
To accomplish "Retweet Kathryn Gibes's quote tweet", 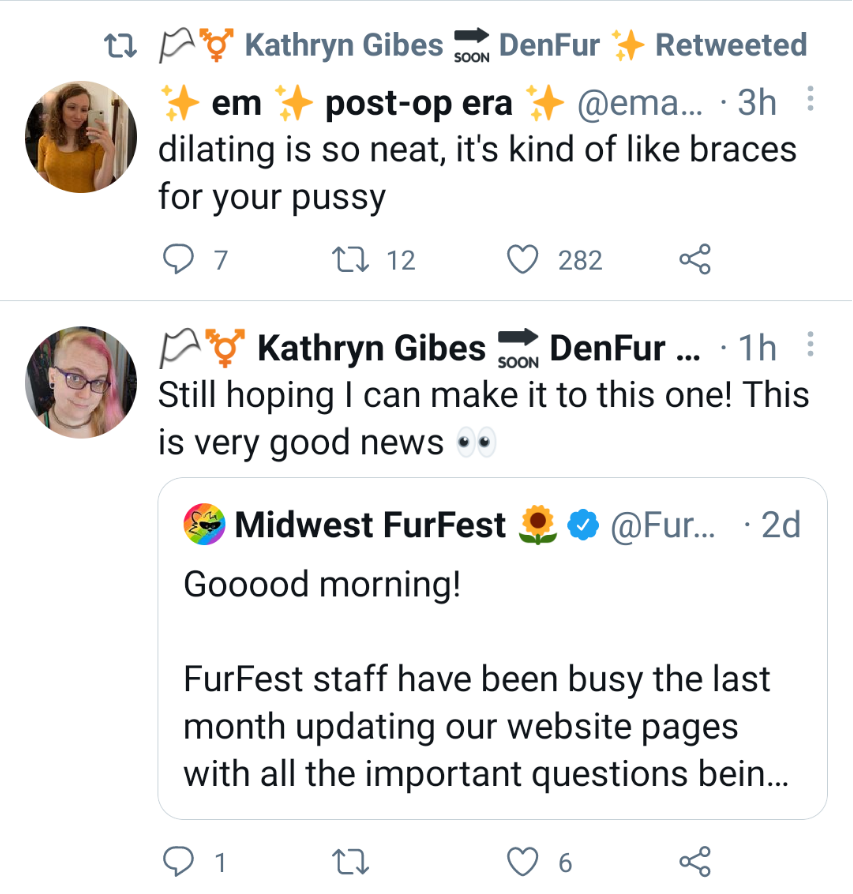I will tap(351, 862).
